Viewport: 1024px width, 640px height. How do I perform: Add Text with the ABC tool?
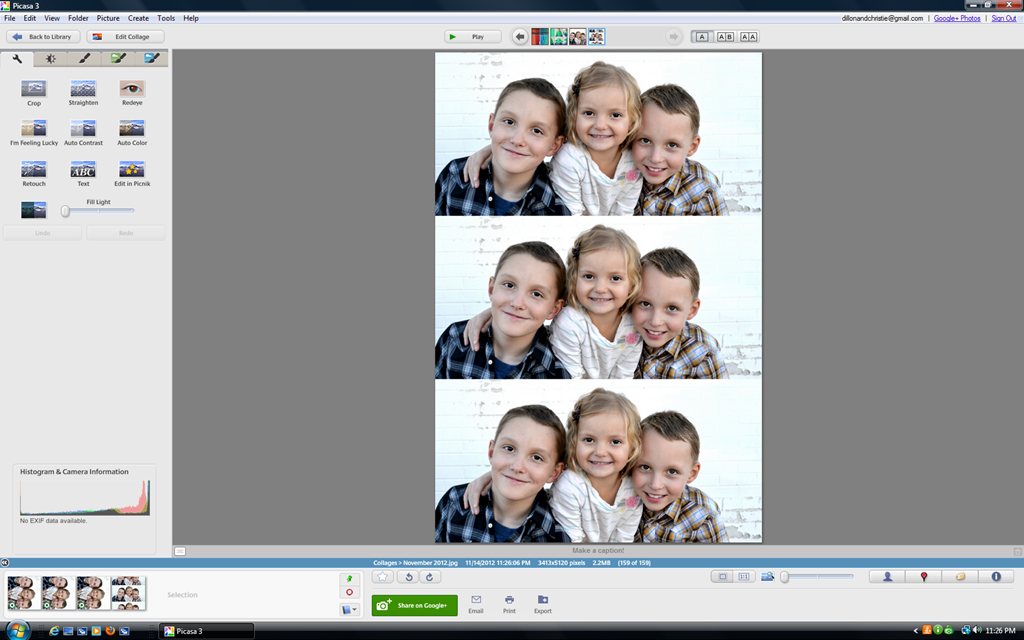click(83, 174)
